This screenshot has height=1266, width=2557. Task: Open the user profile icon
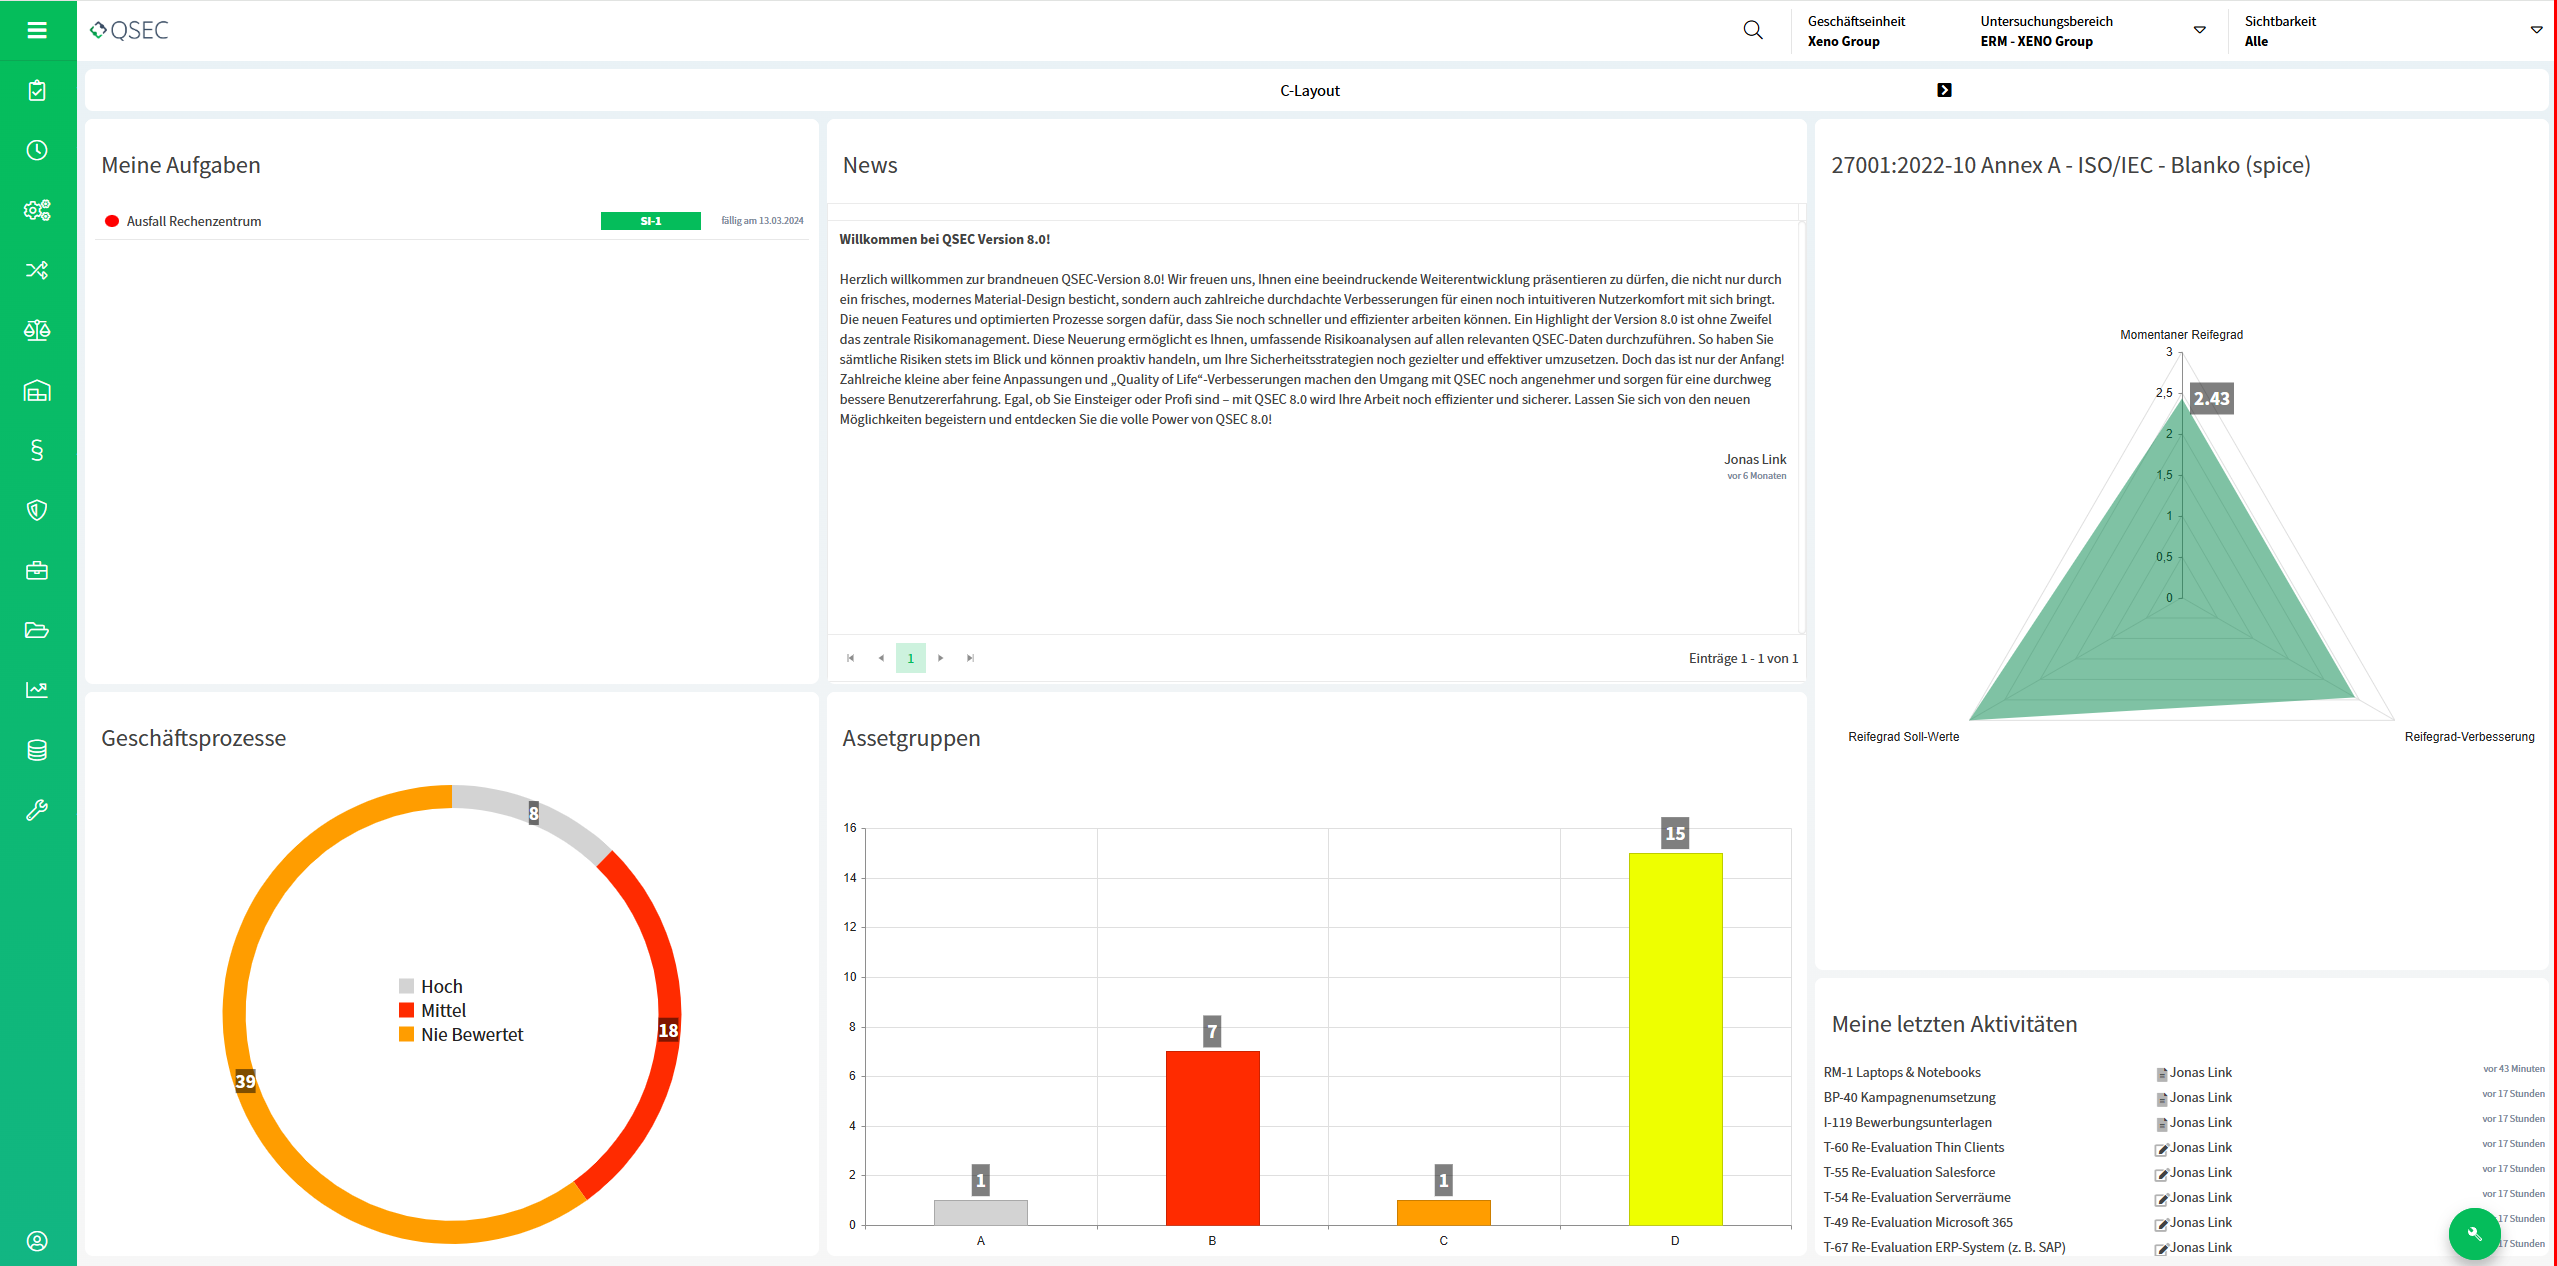37,1241
